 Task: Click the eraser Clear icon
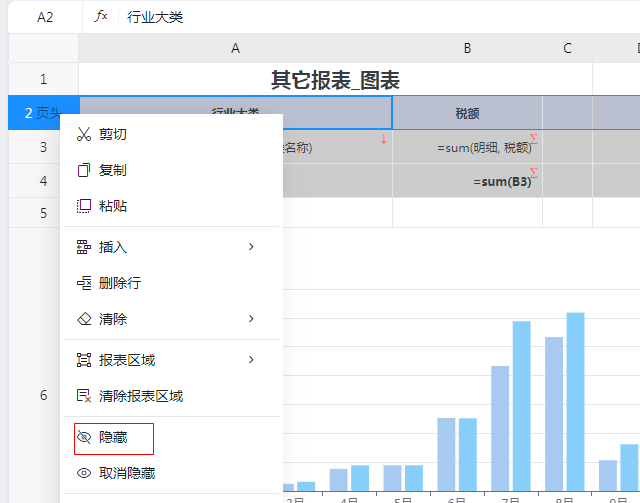[84, 319]
